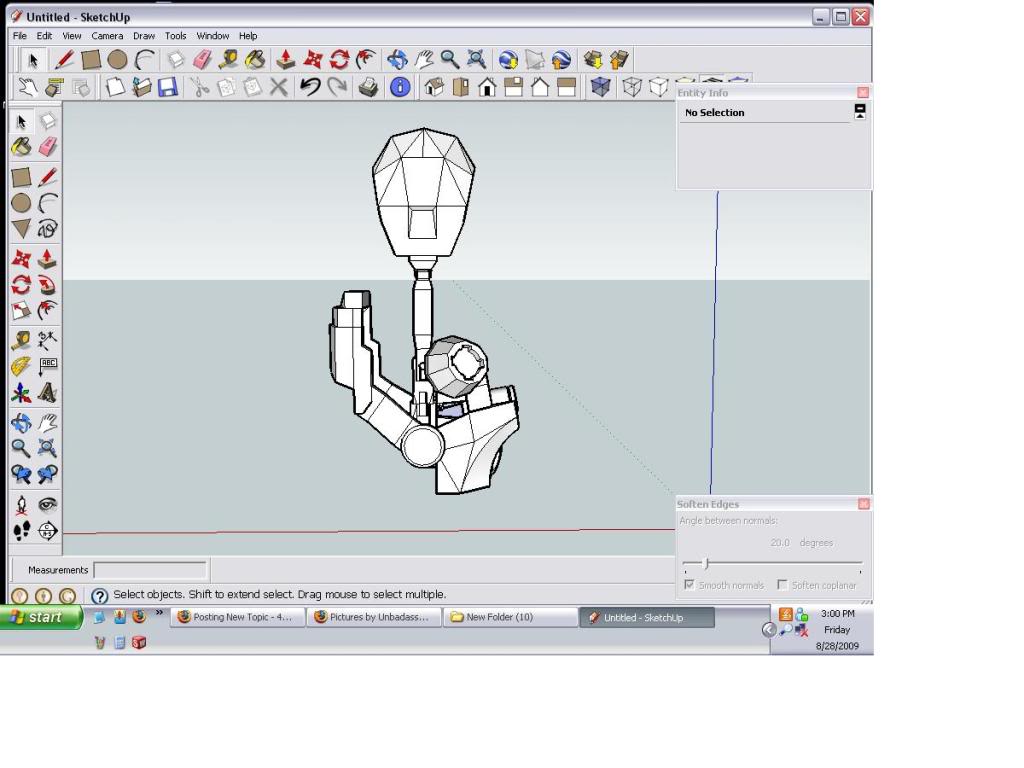Viewport: 1024px width, 768px height.
Task: Click the Erase X icon in the toolbar
Action: 279,87
